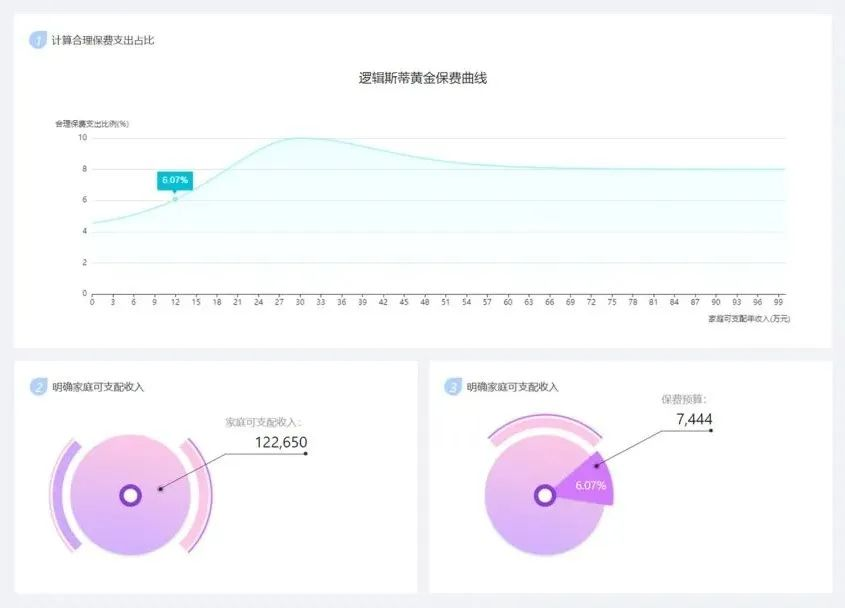This screenshot has height=608, width=845.
Task: Click the purple ring center of the budget pie
Action: [x=545, y=495]
